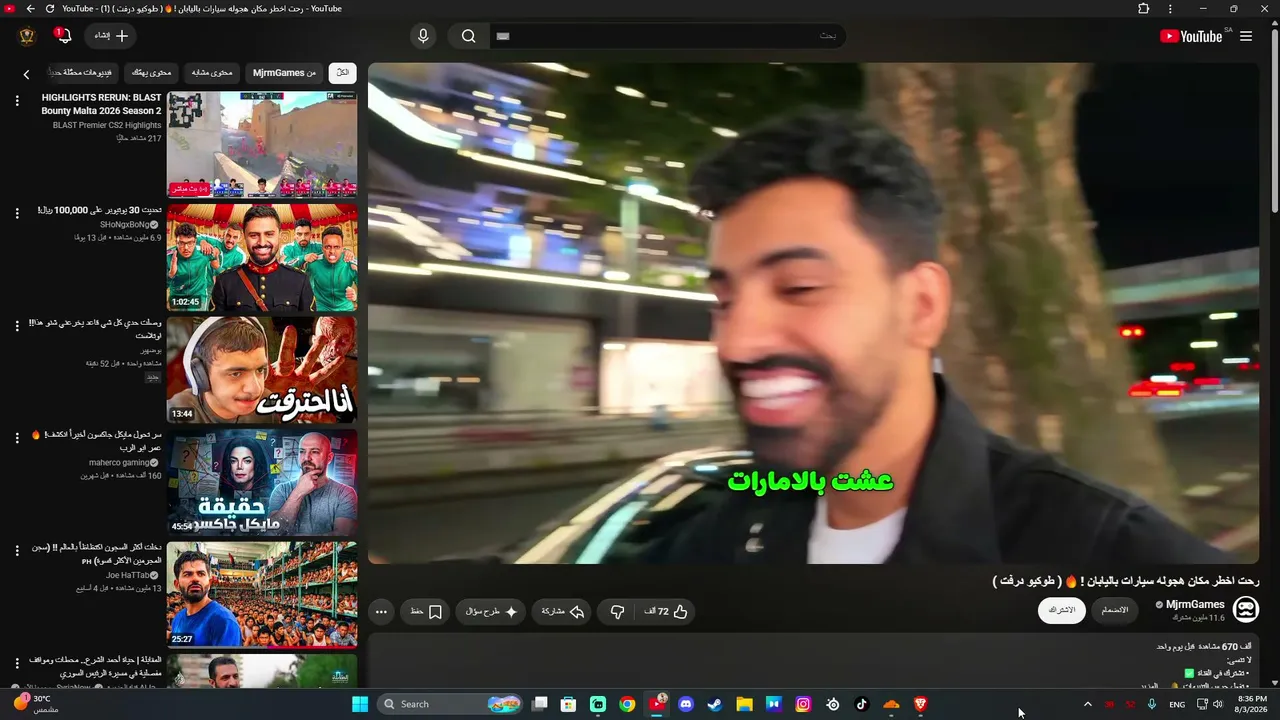Toggle the system tray microphone icon
The height and width of the screenshot is (720, 1280).
(1152, 704)
